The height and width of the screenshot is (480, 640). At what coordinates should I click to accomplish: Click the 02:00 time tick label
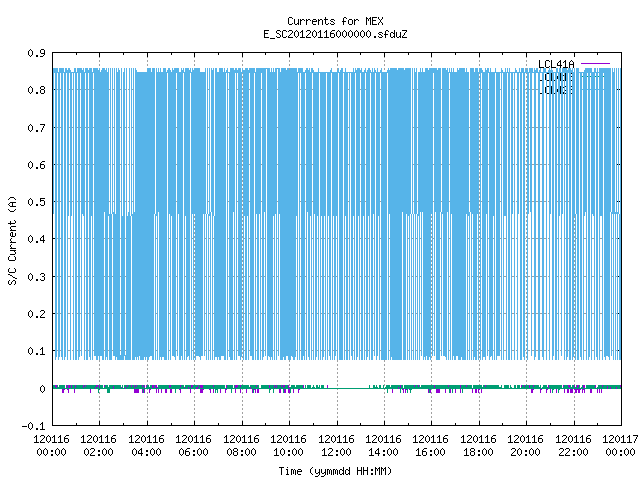(x=98, y=452)
